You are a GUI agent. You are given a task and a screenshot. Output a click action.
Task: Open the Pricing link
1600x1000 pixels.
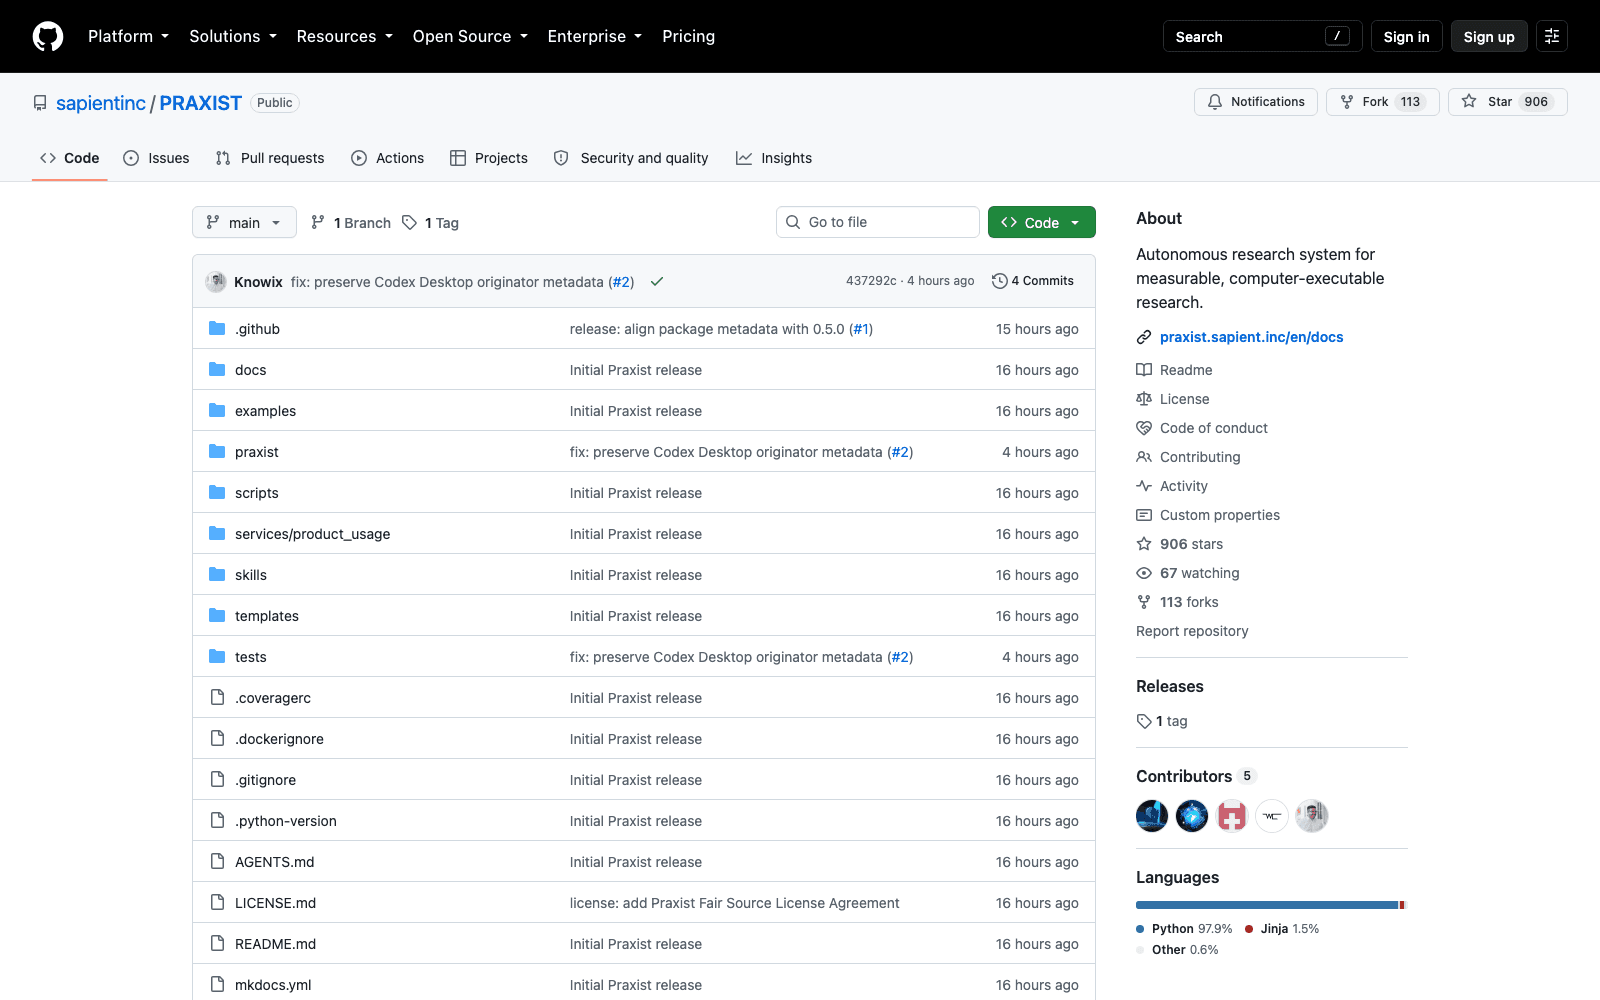click(688, 36)
